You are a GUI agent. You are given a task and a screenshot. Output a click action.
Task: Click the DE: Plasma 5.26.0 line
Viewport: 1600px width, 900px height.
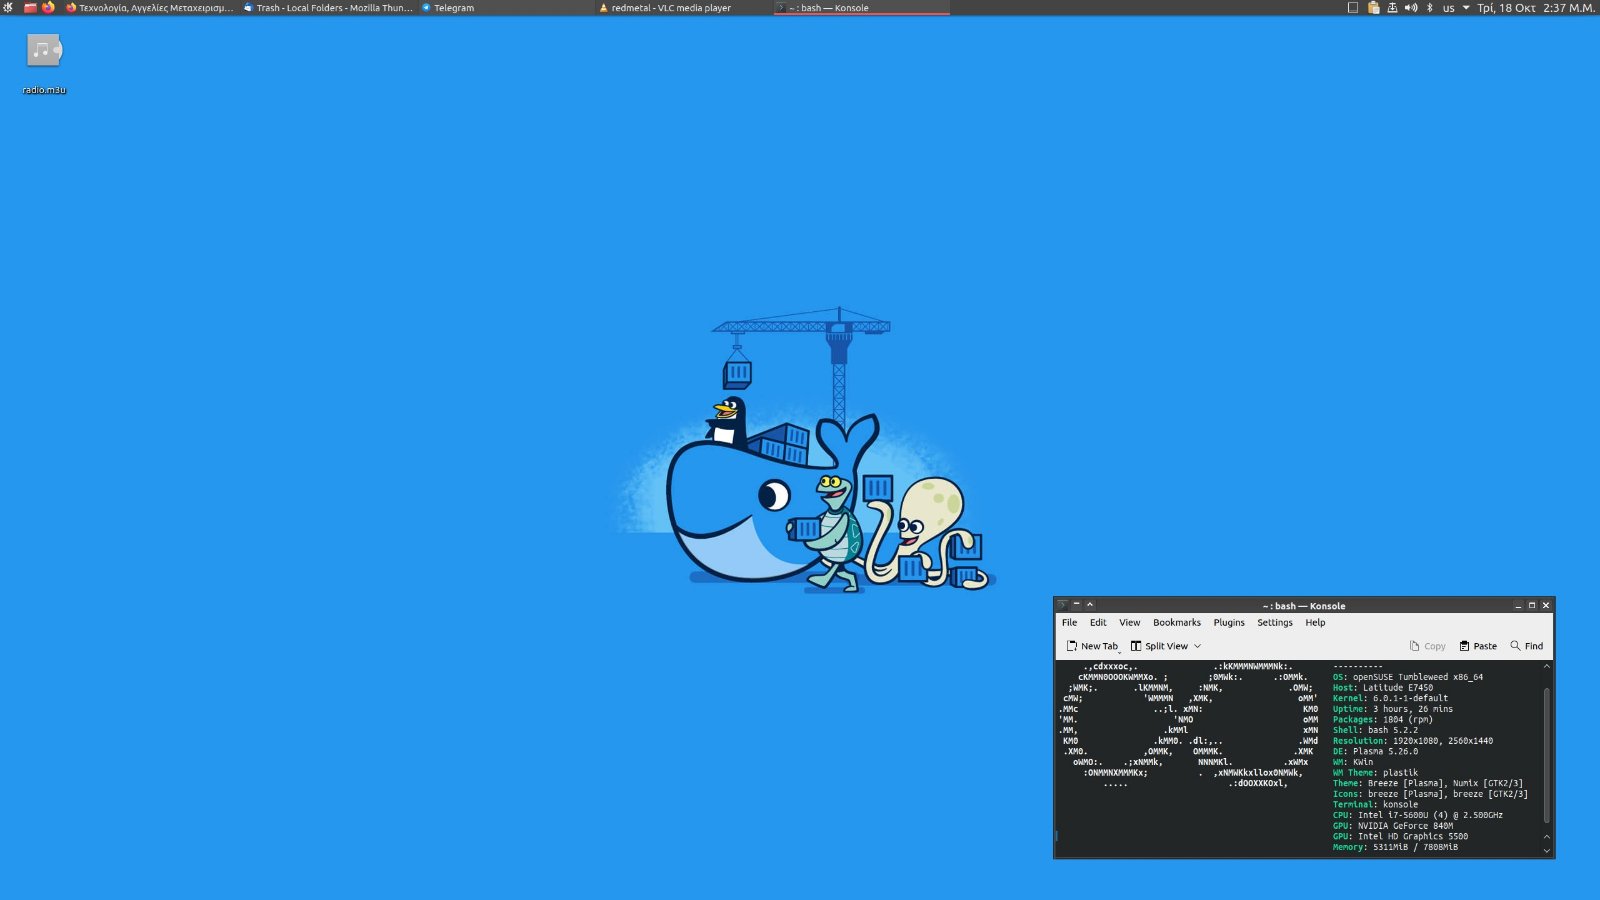point(1375,751)
